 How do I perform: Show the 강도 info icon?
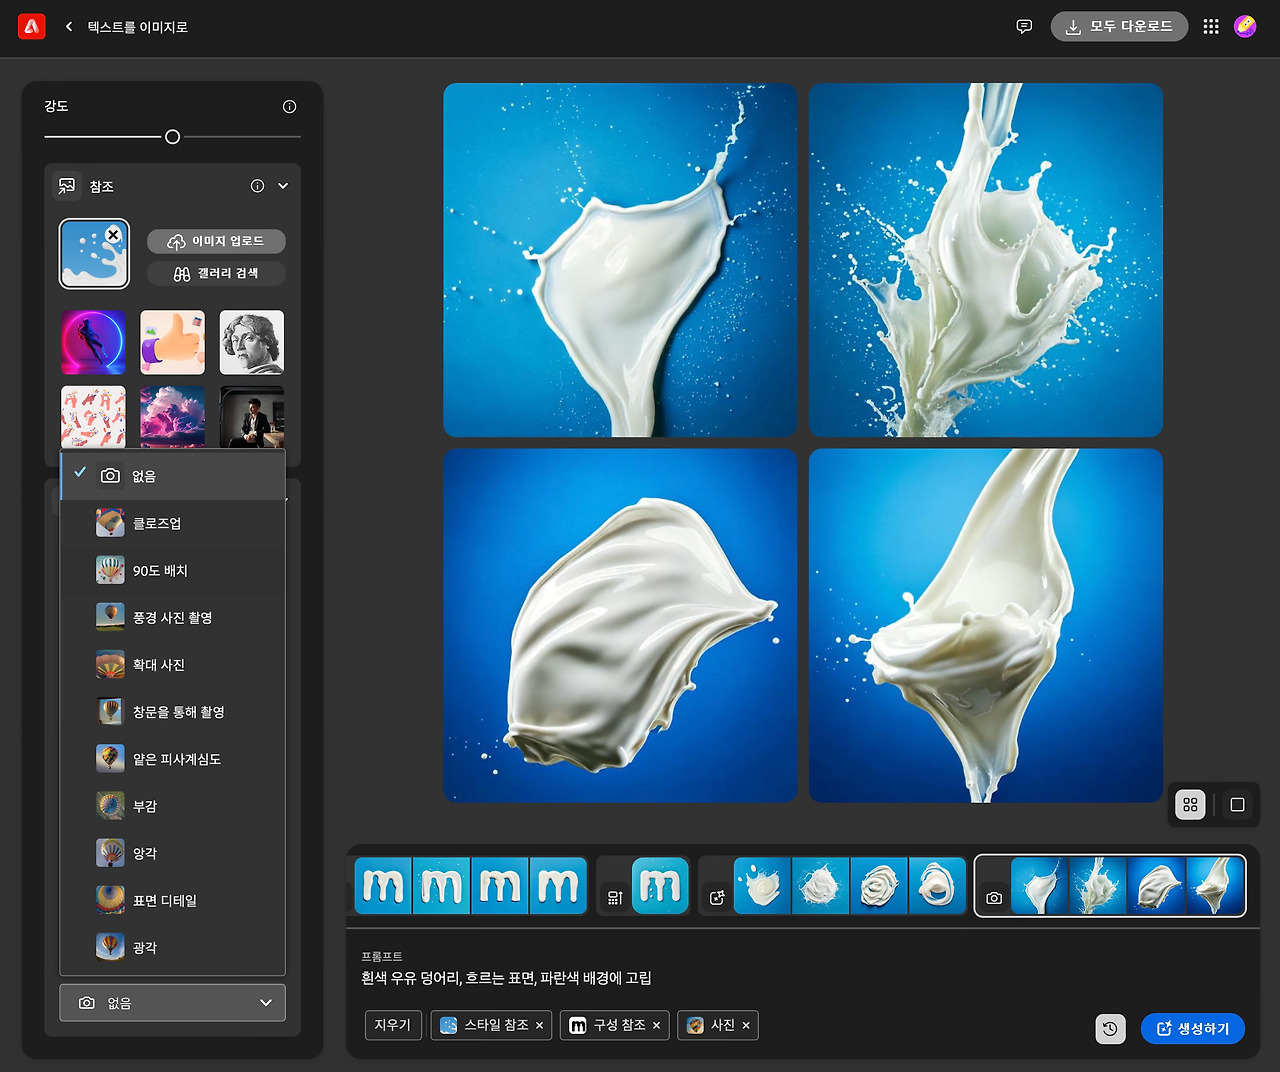290,107
